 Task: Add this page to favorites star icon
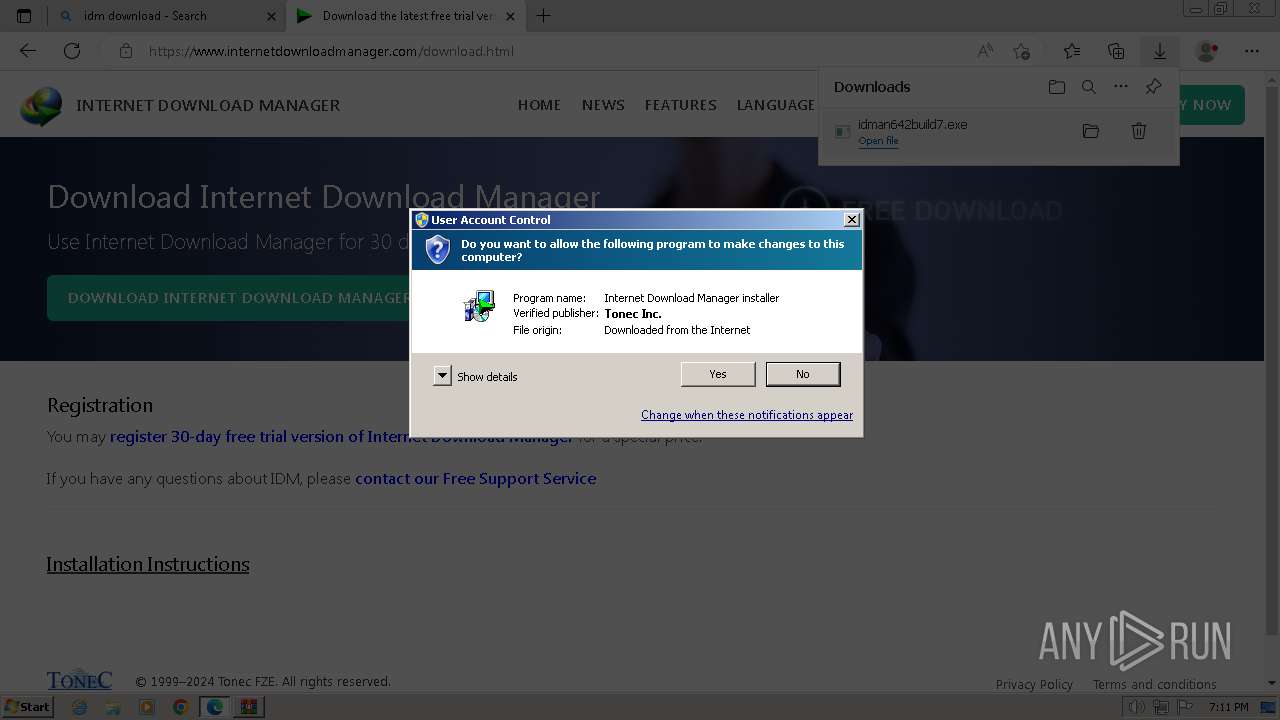pos(1021,51)
